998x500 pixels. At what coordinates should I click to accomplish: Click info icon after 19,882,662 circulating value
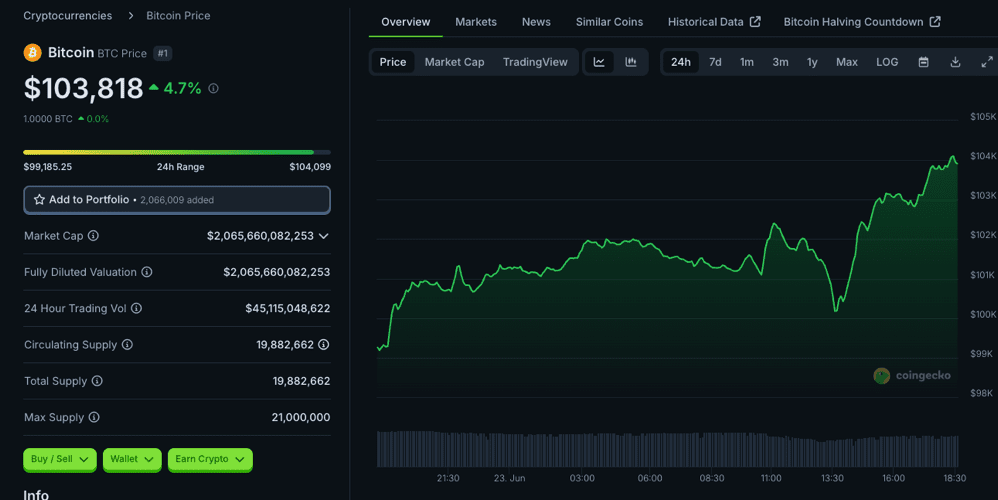[x=324, y=345]
